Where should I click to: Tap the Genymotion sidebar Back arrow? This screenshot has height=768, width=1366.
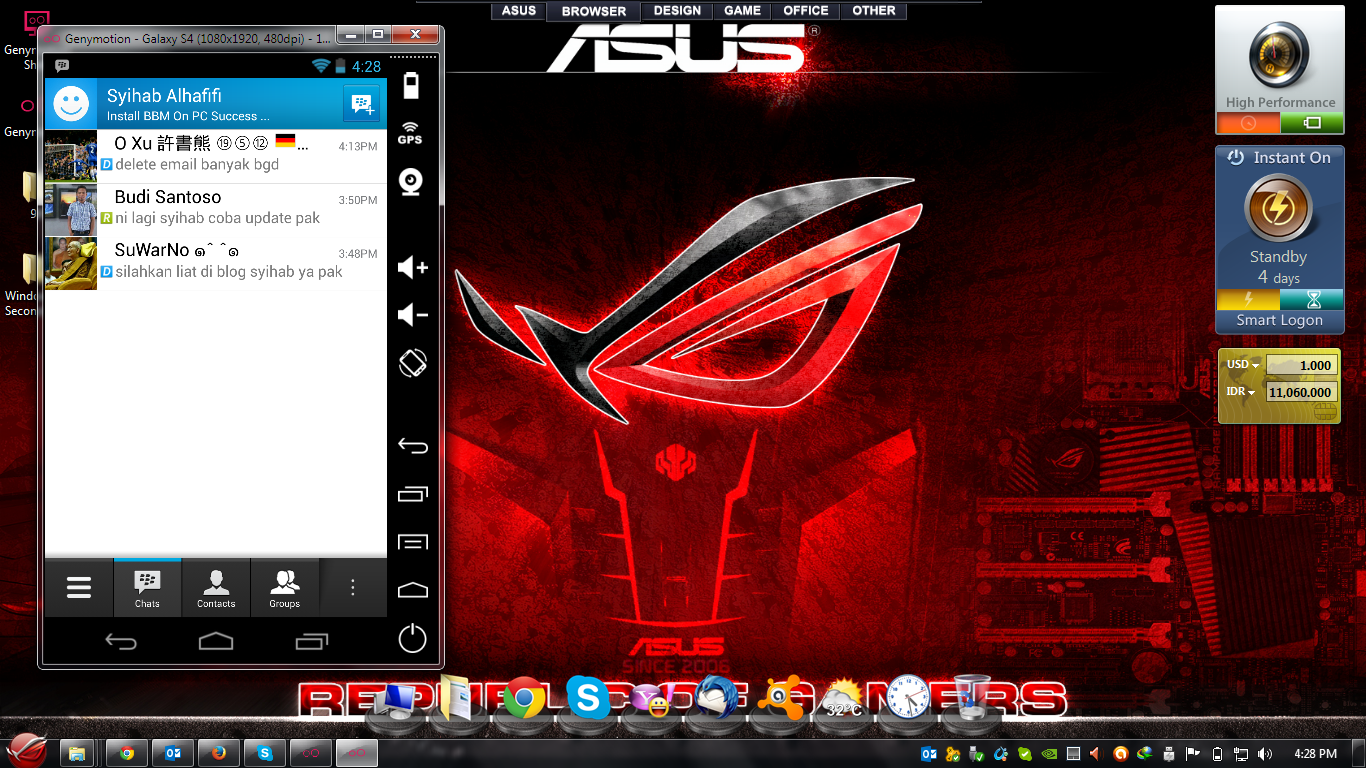(x=413, y=446)
